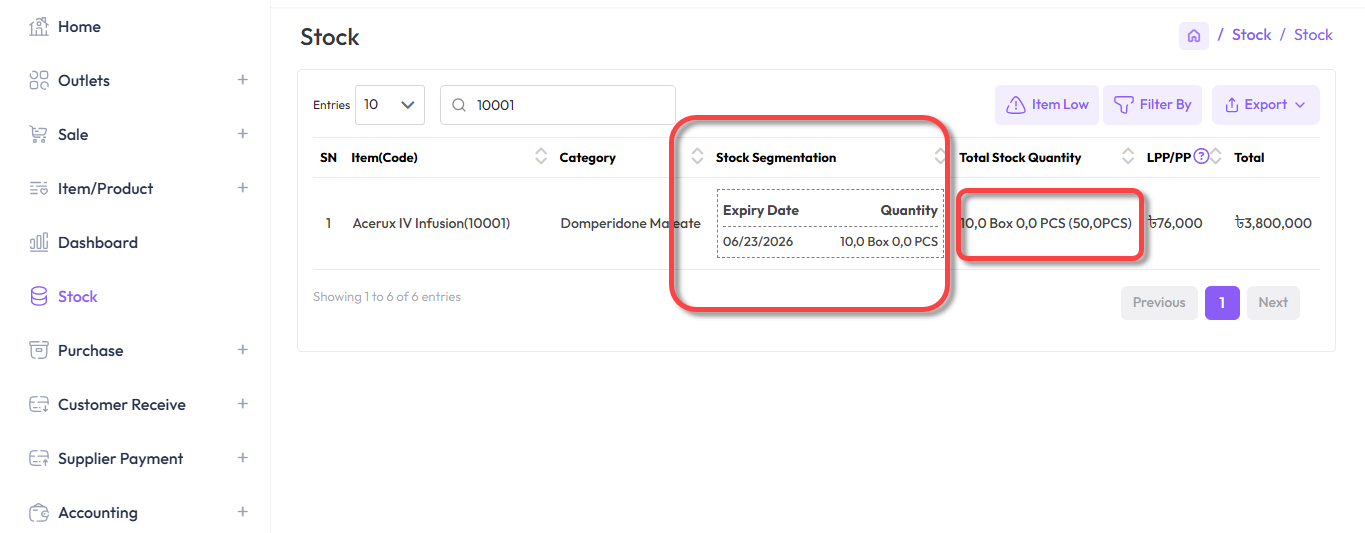The height and width of the screenshot is (533, 1365).
Task: Click the Sale cart icon in sidebar
Action: click(39, 135)
